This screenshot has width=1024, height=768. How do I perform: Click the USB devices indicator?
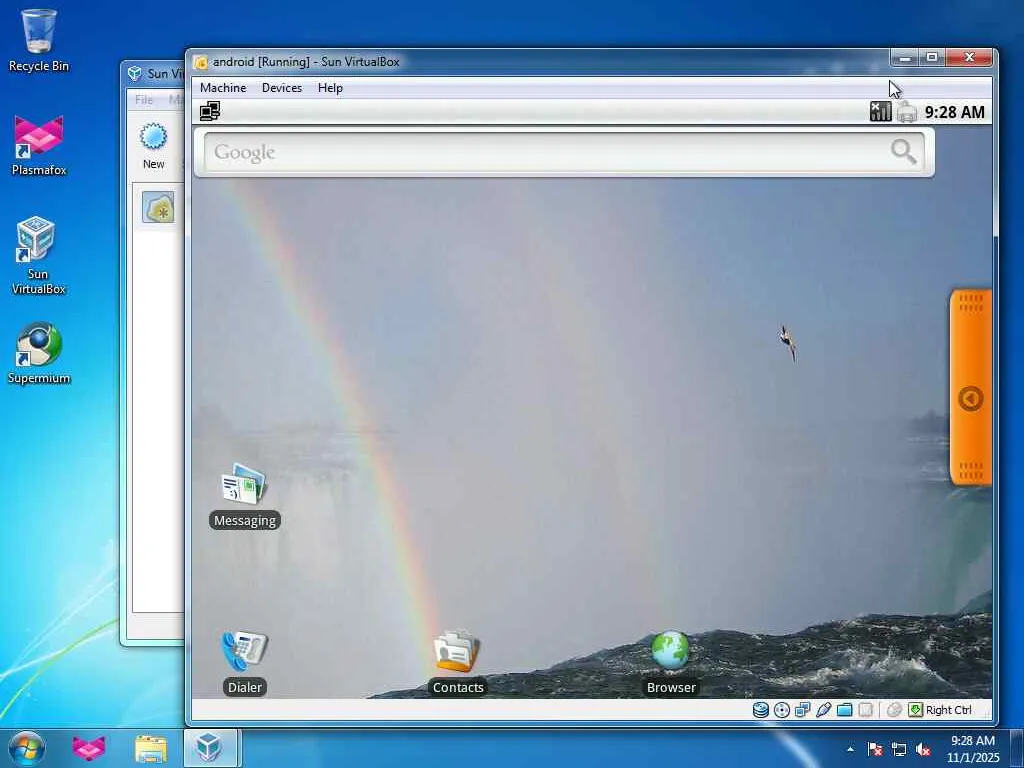click(824, 710)
